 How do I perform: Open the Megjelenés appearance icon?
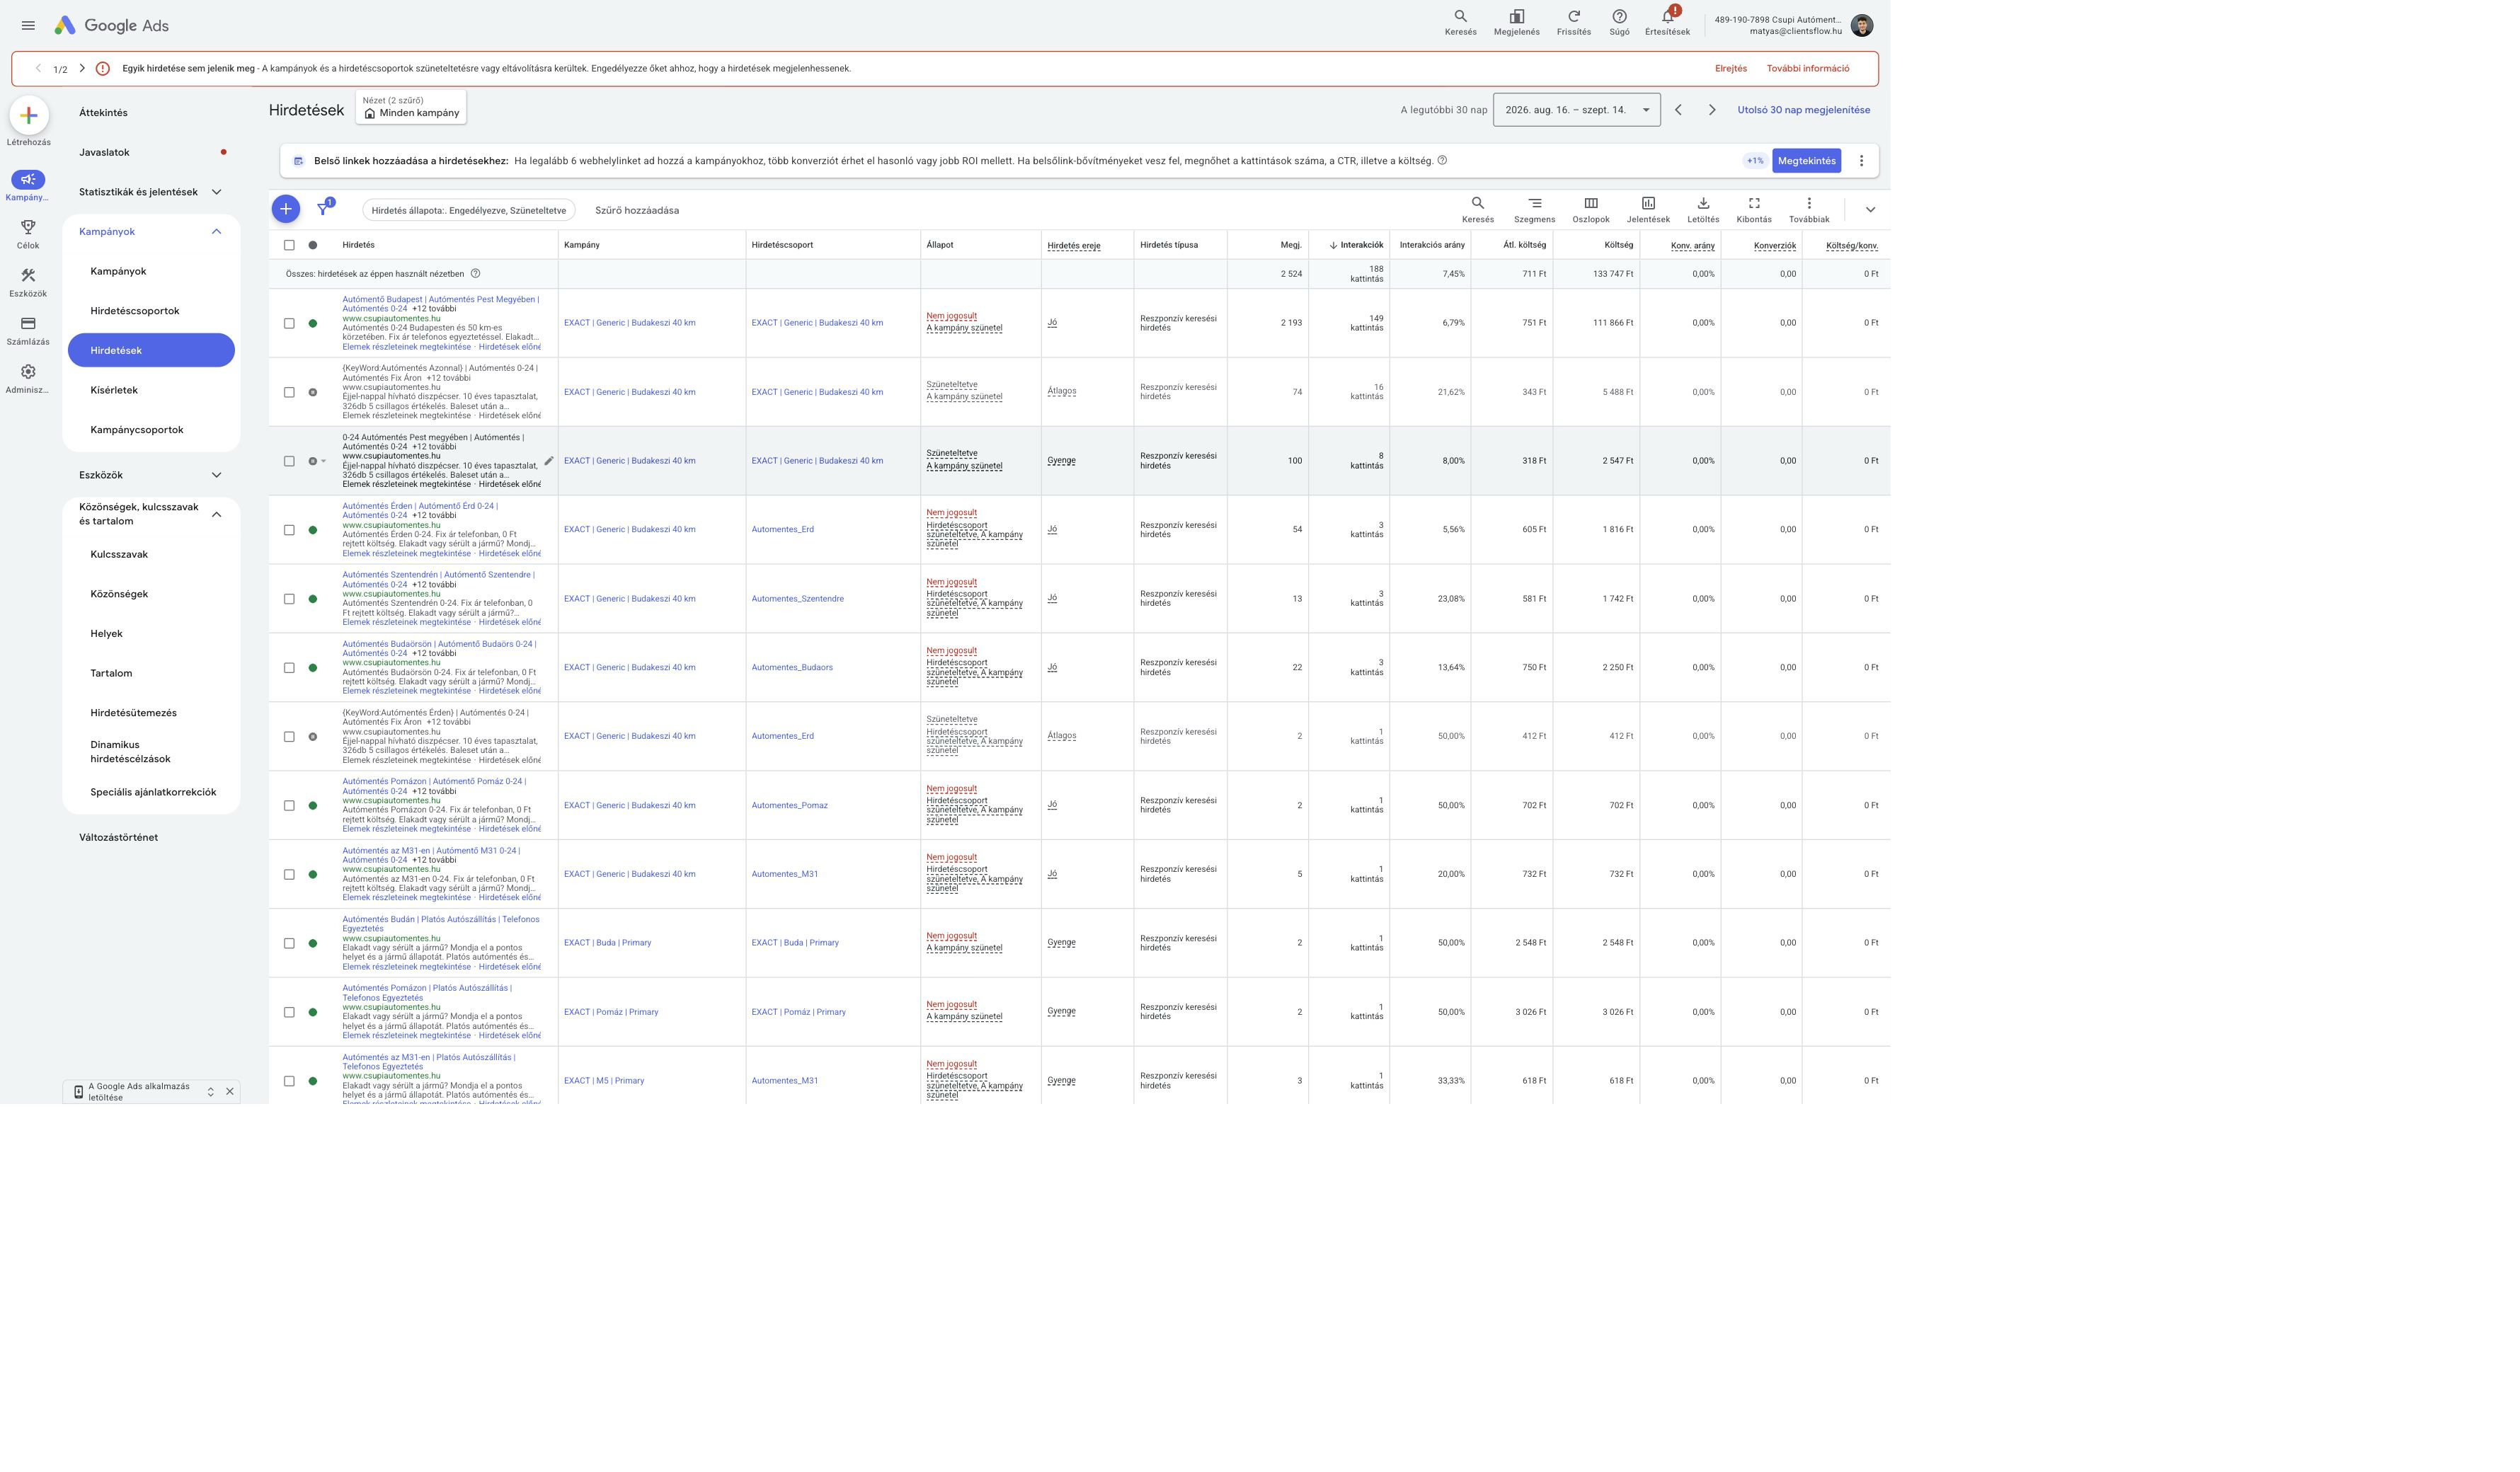tap(1516, 17)
